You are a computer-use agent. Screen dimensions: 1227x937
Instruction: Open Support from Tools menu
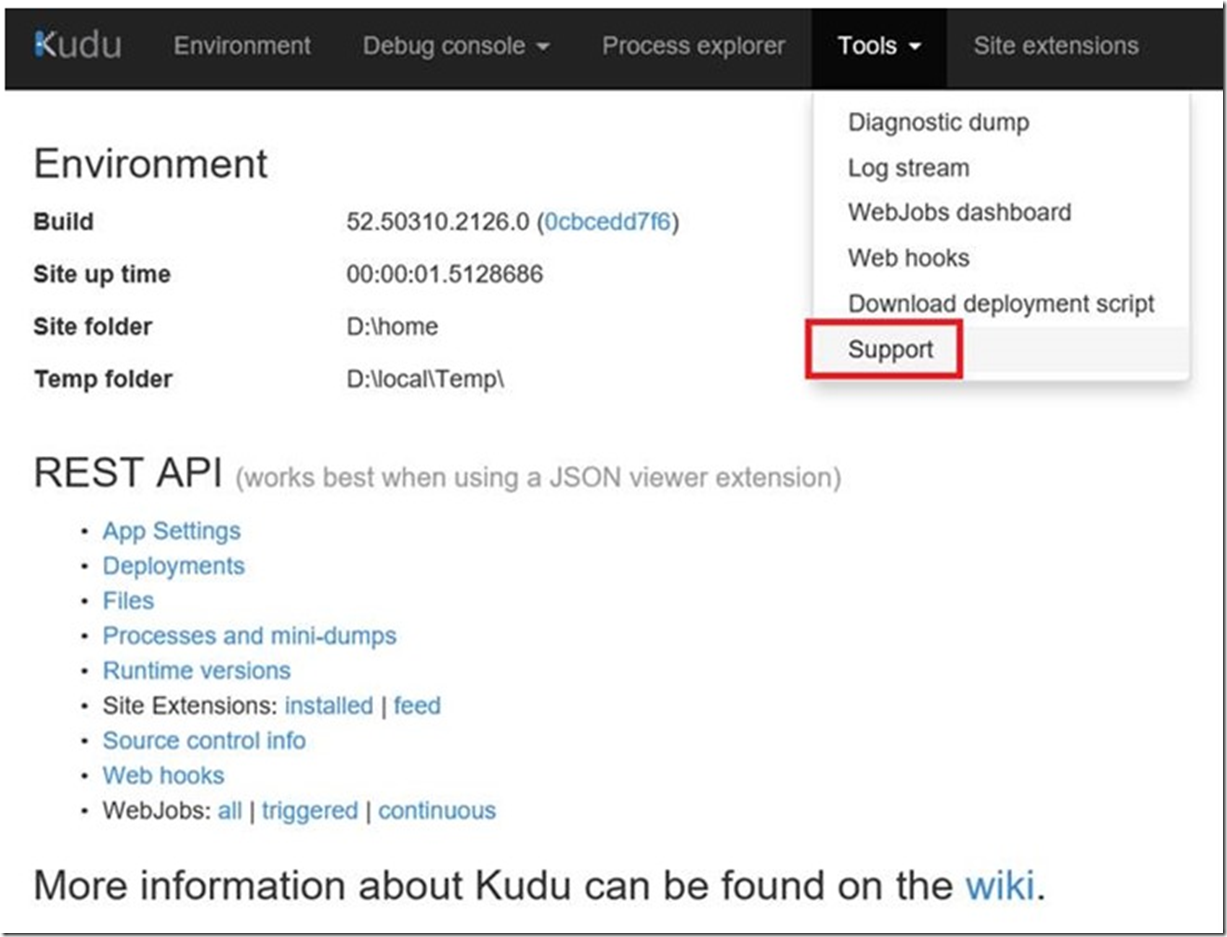(890, 350)
